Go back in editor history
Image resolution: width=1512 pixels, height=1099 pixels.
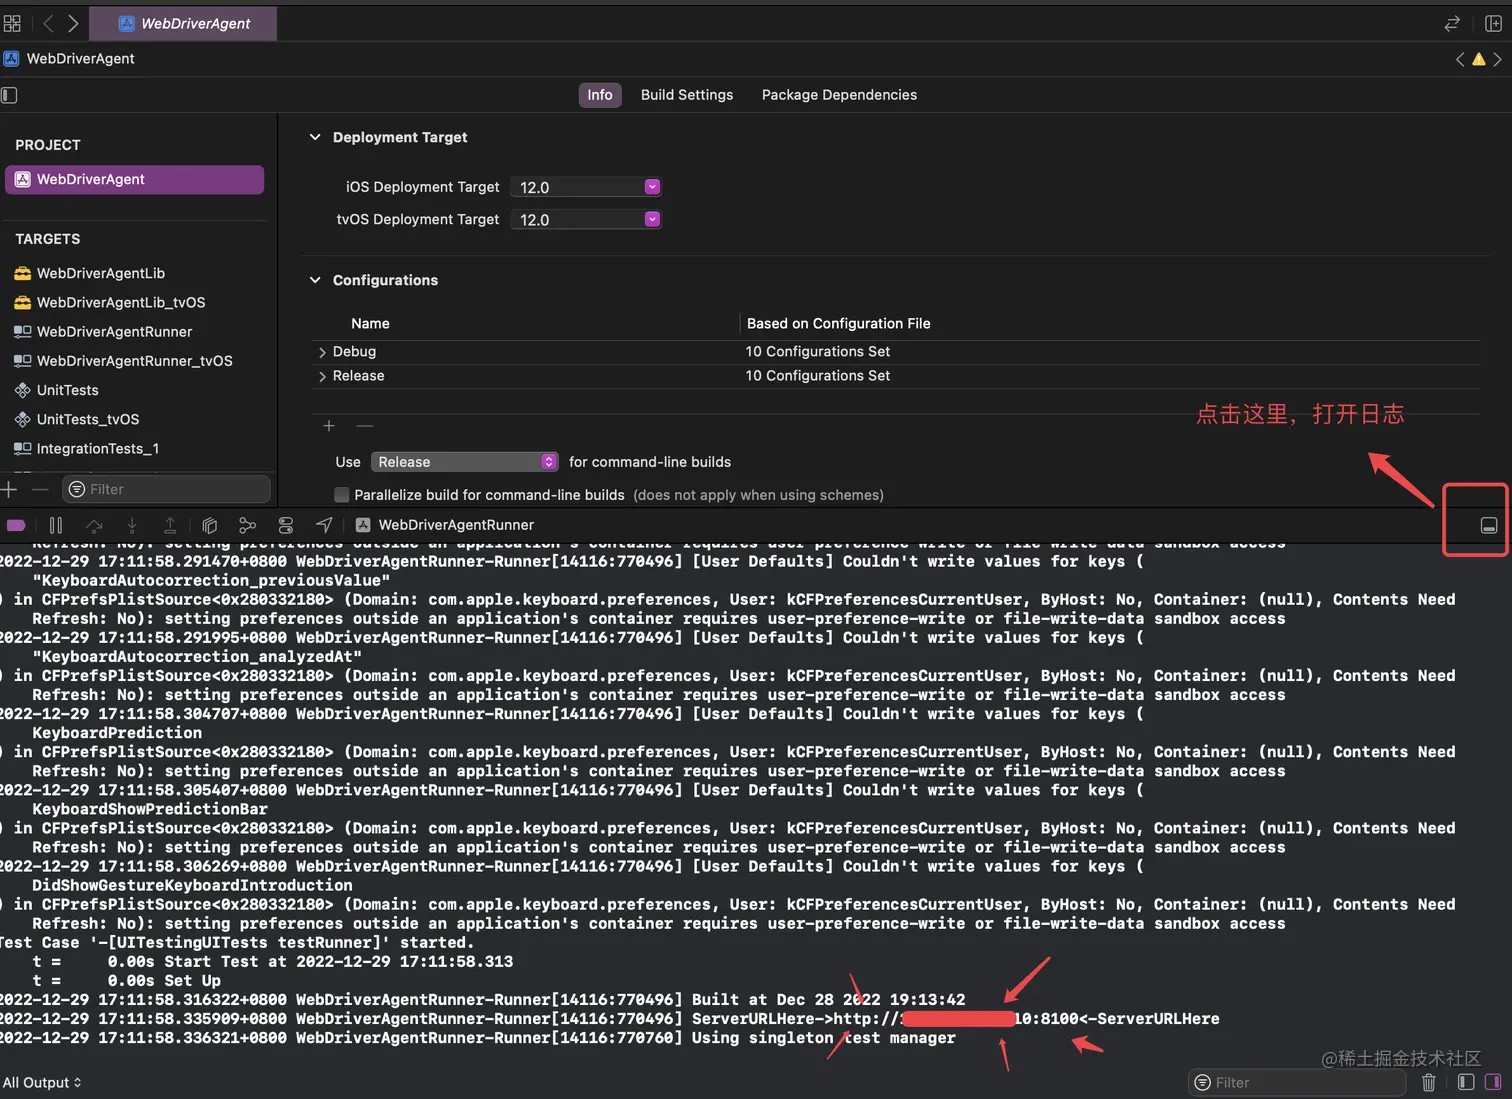pyautogui.click(x=48, y=23)
